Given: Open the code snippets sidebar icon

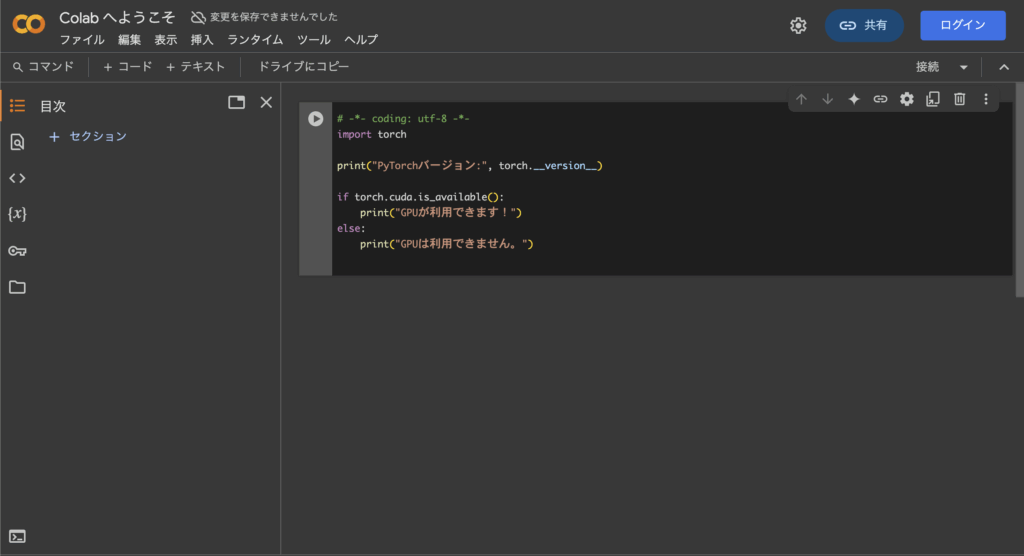Looking at the screenshot, I should (17, 178).
